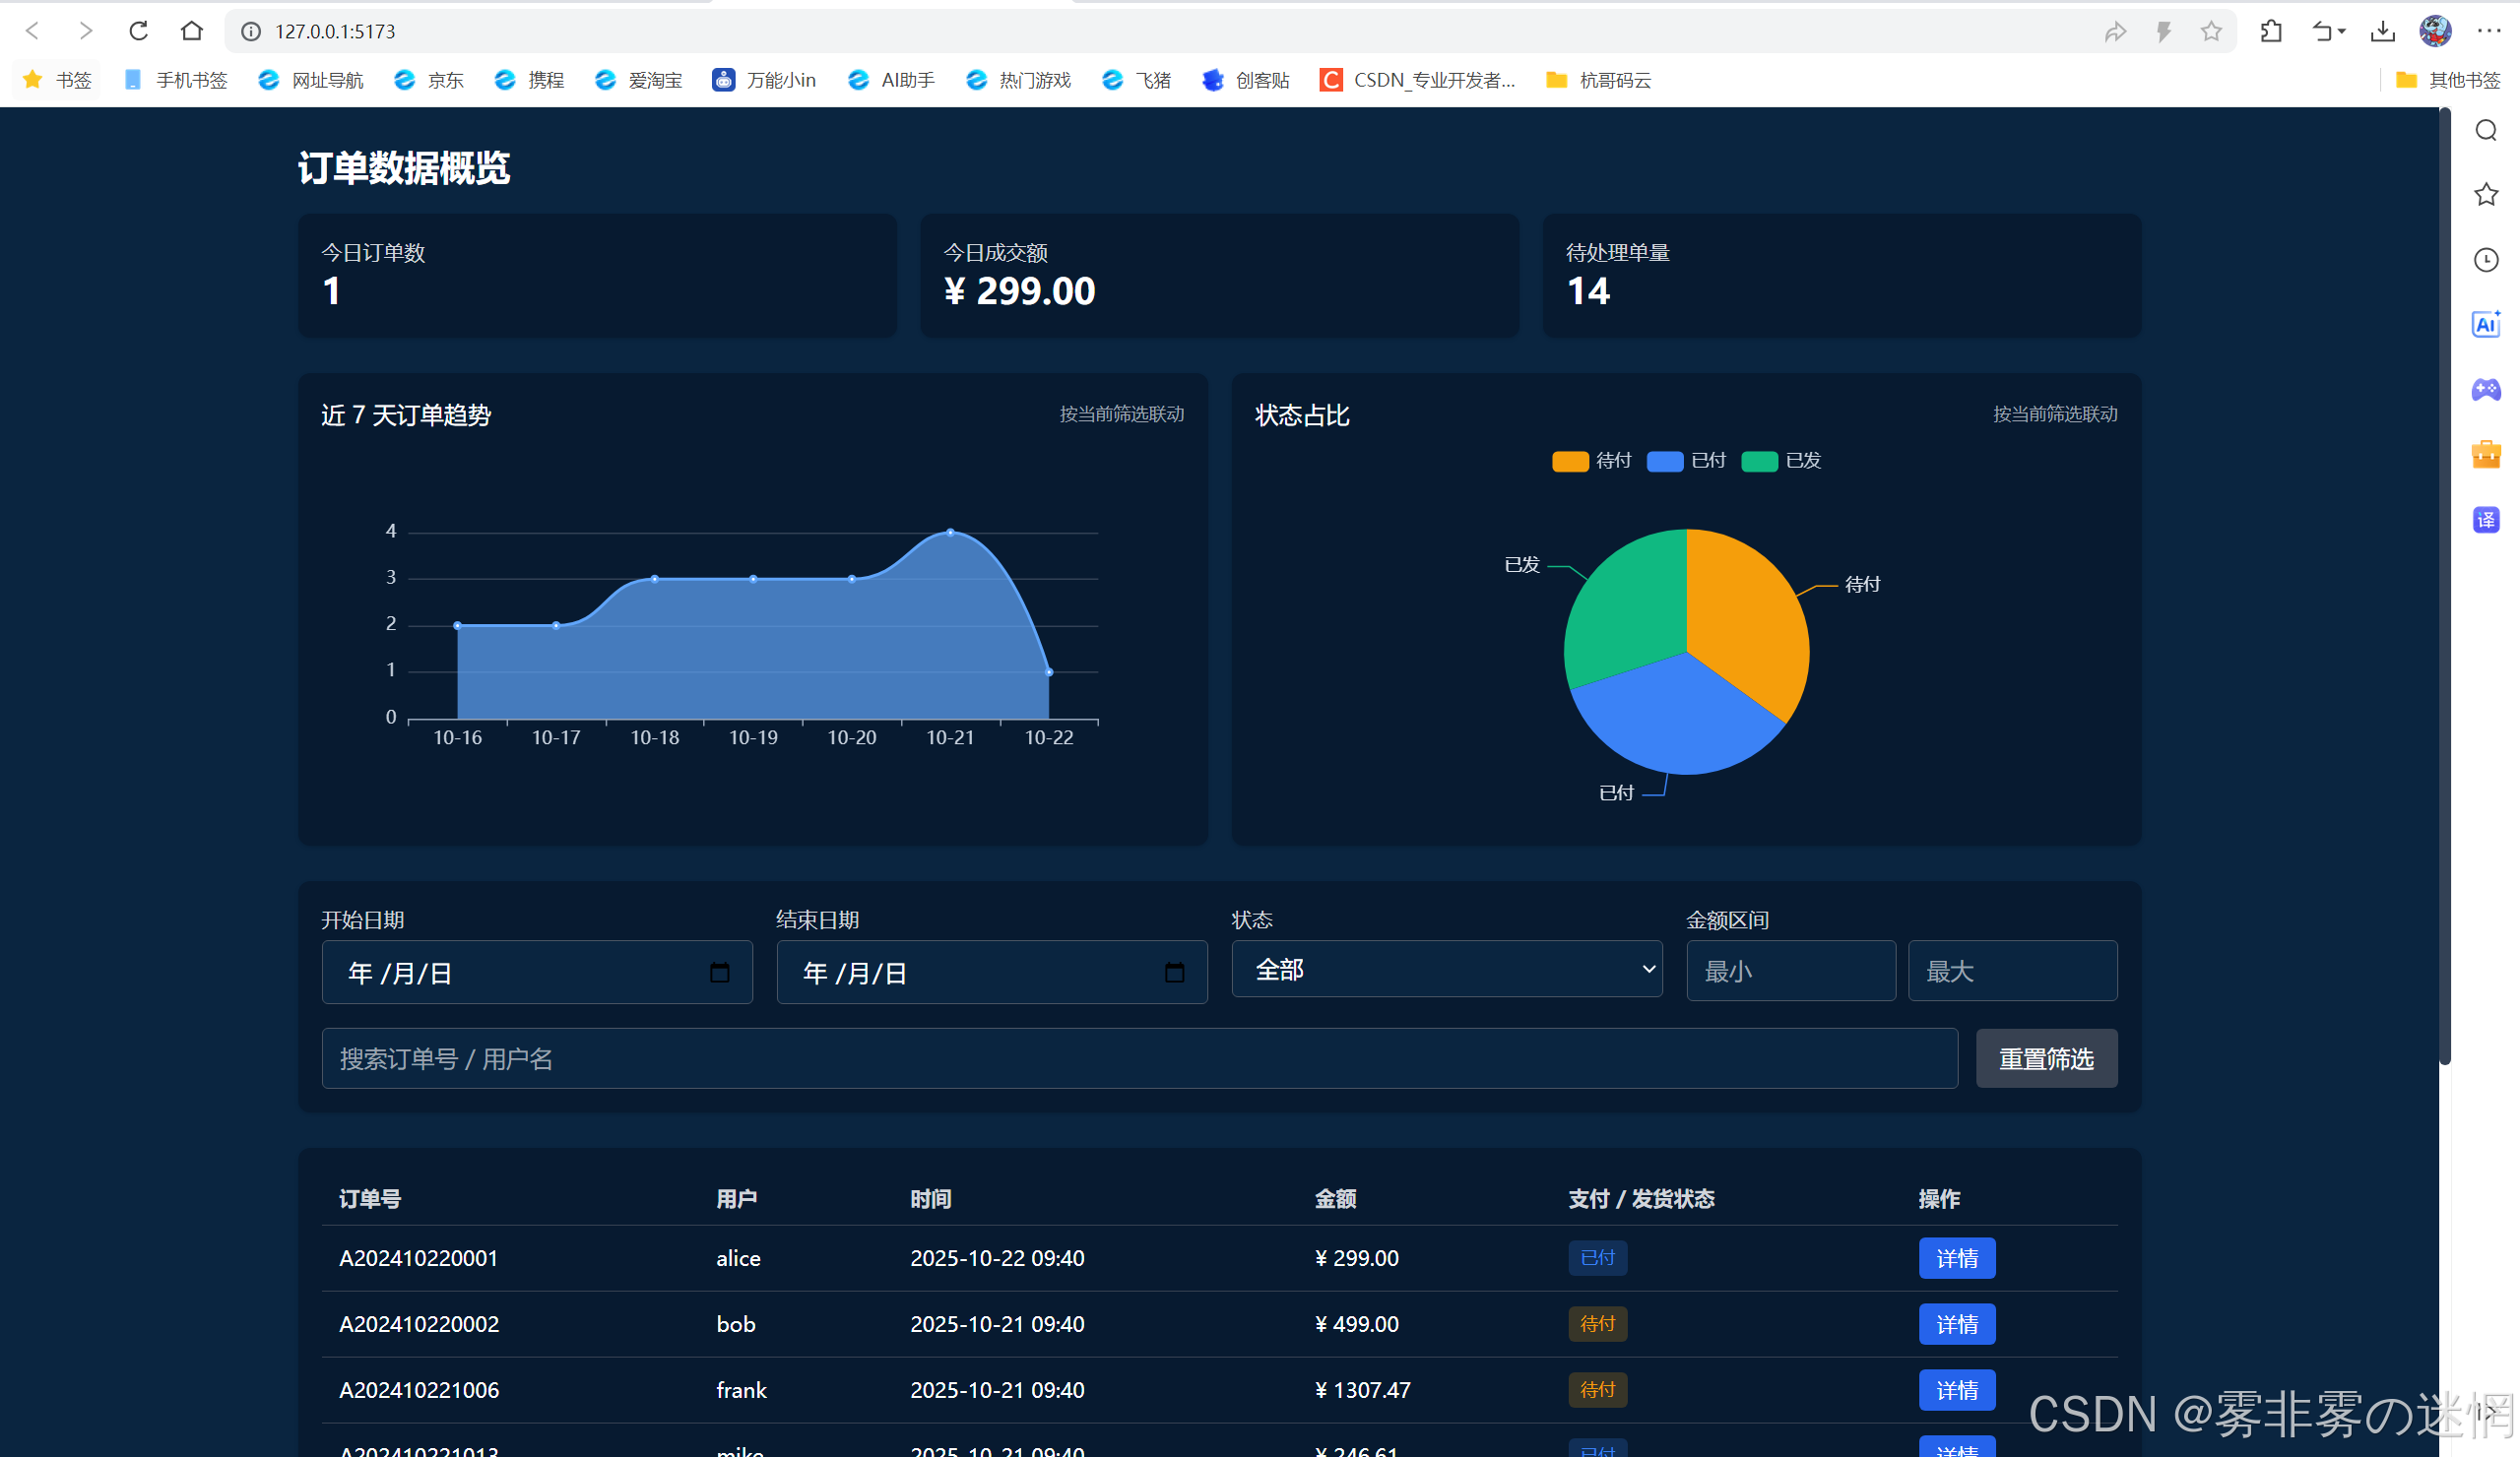Image resolution: width=2520 pixels, height=1457 pixels.
Task: Expand the 状态 dropdown showing 全部
Action: tap(1446, 969)
